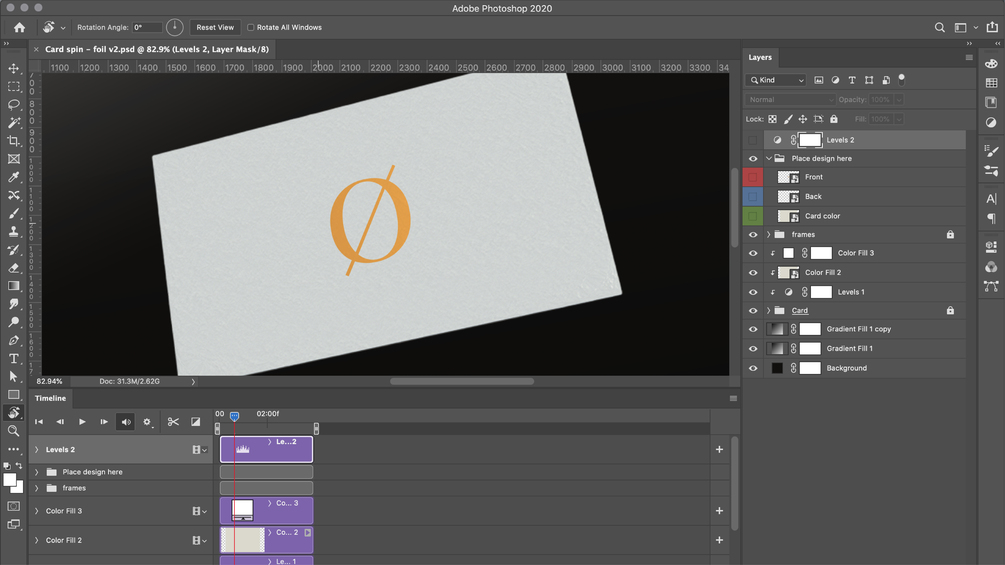
Task: Add media to Levels 2 track
Action: point(719,450)
